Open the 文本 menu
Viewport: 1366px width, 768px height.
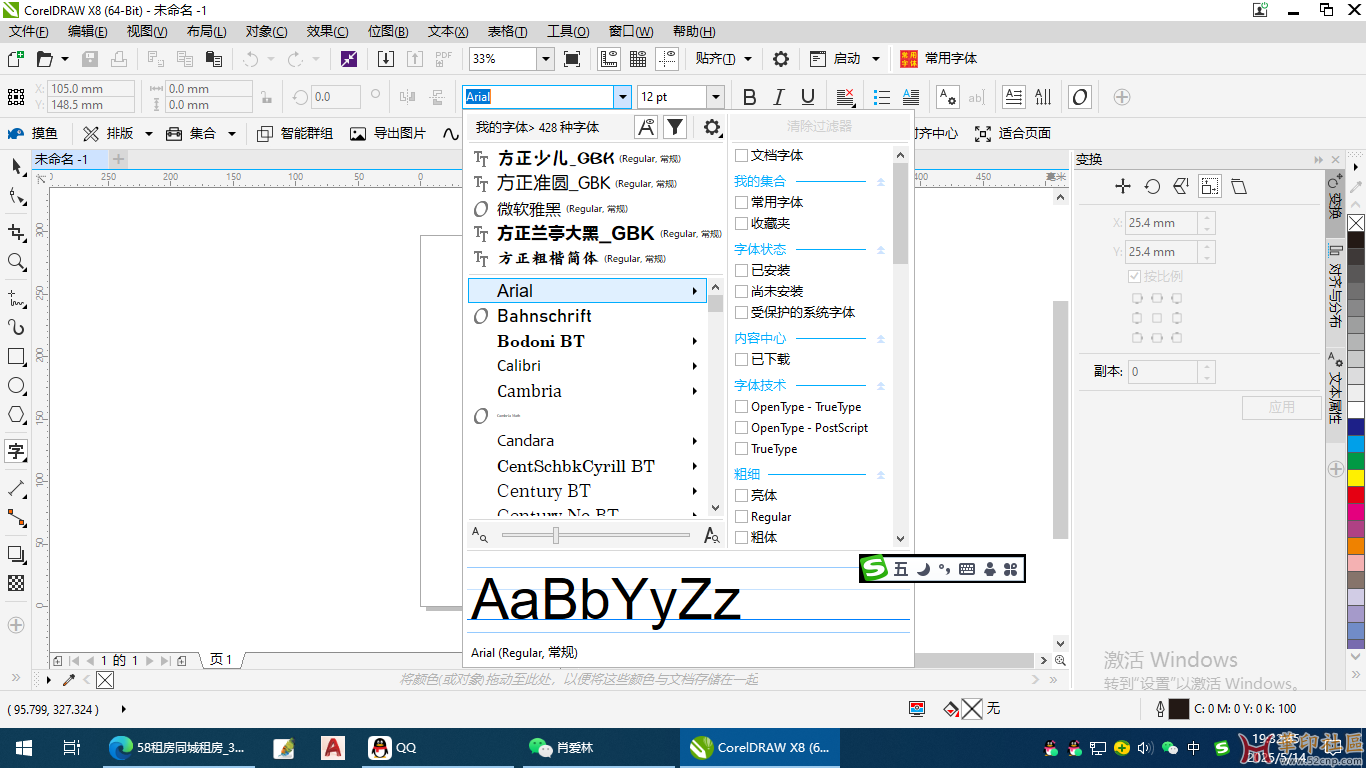click(447, 32)
